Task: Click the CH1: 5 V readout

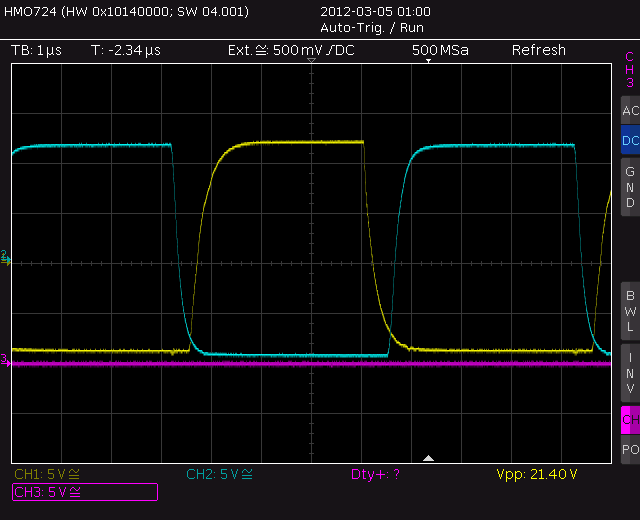Action: (x=47, y=474)
